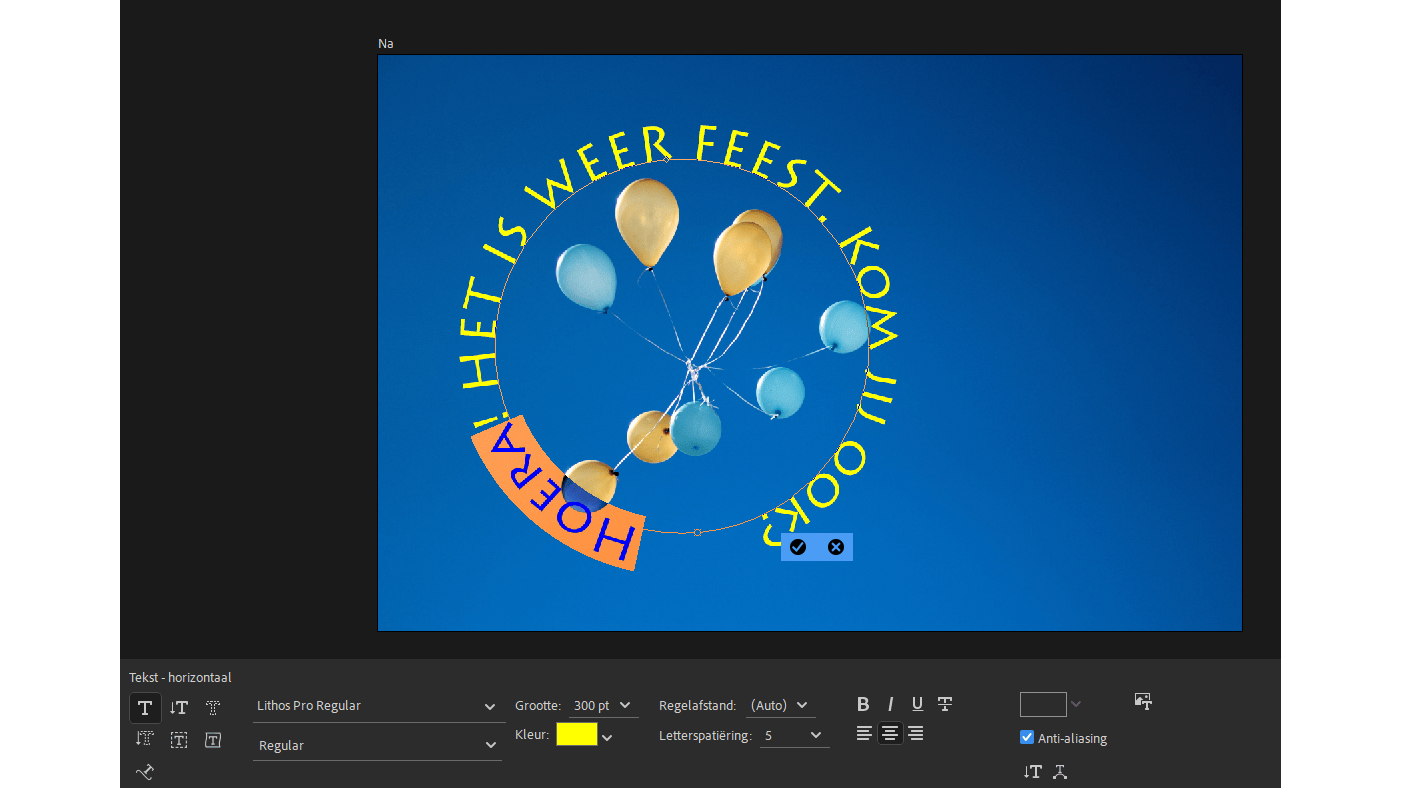
Task: Expand the Grootte 300 pt size dropdown
Action: point(625,706)
